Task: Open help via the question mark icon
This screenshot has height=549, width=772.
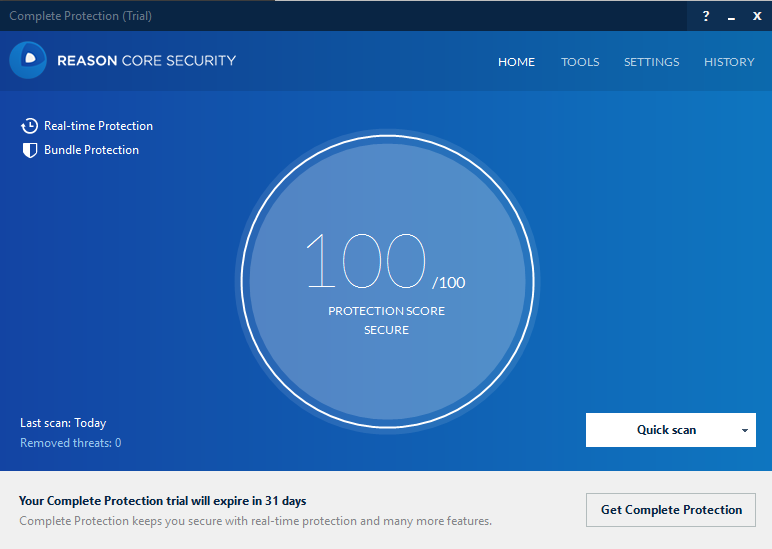Action: 706,16
